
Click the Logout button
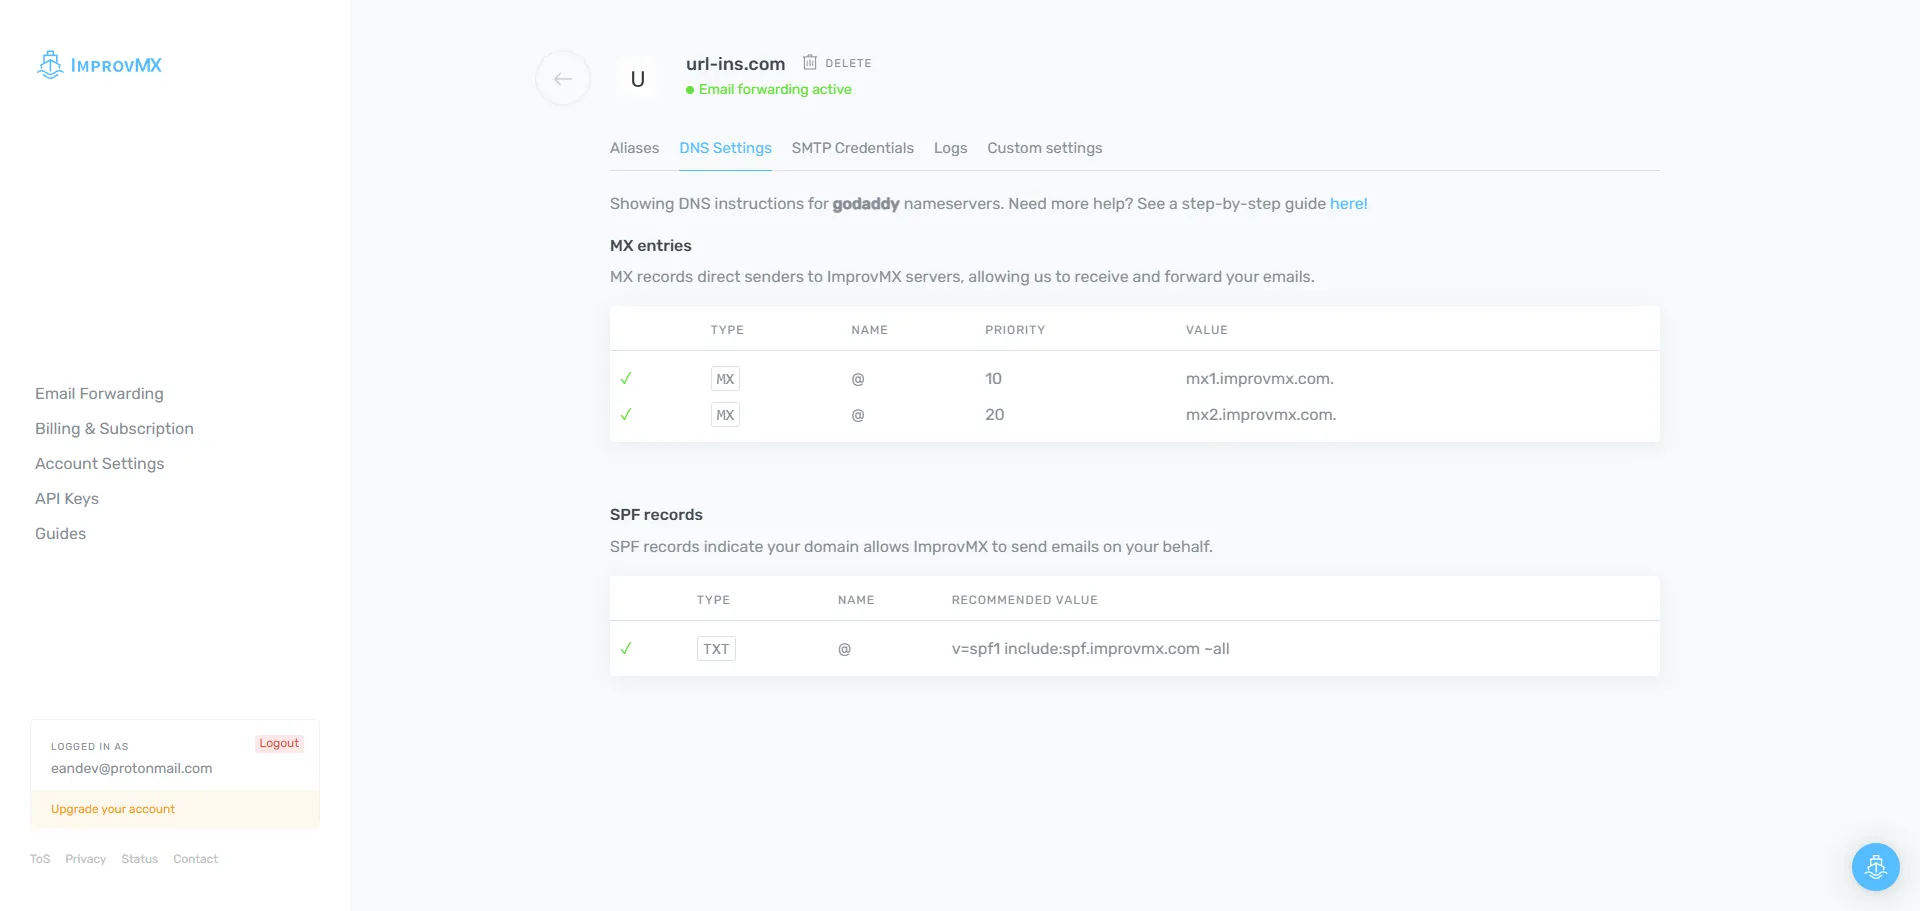coord(279,743)
